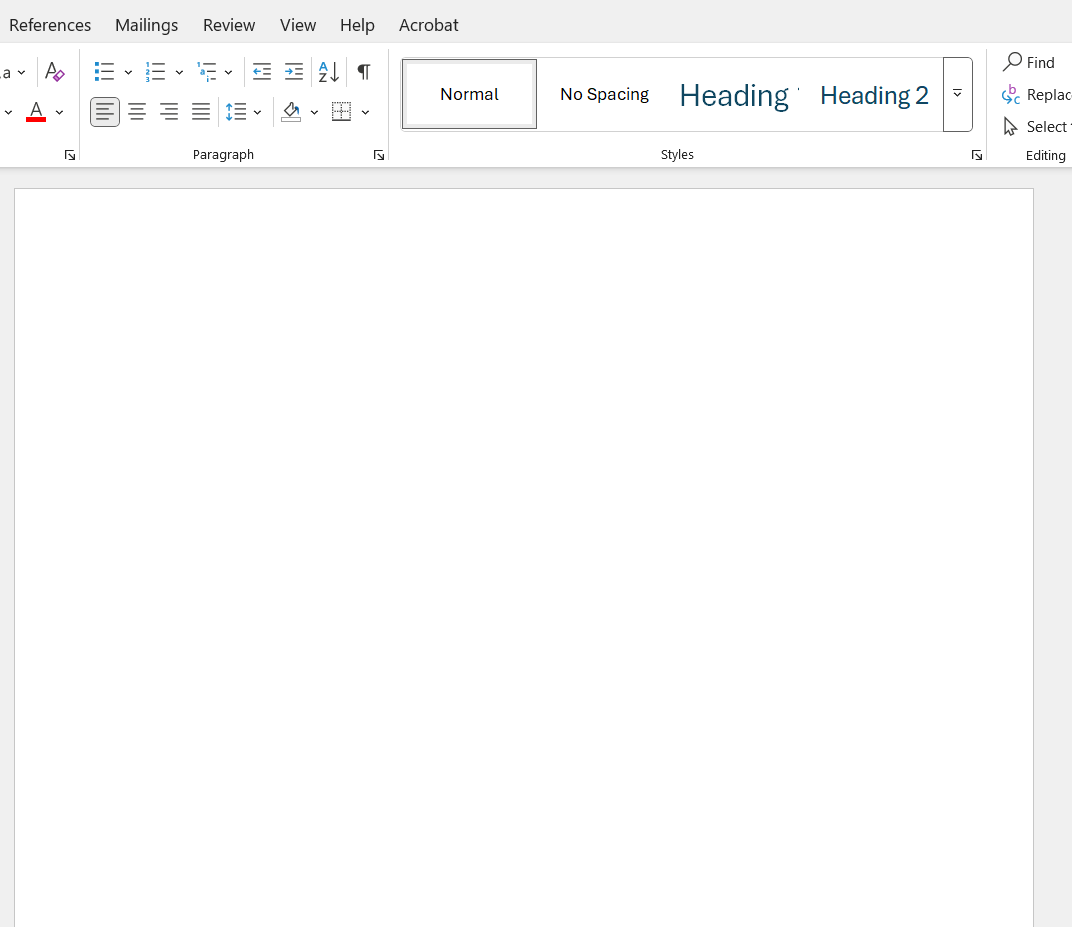Apply numbered list formatting
The height and width of the screenshot is (927, 1072).
pos(155,72)
